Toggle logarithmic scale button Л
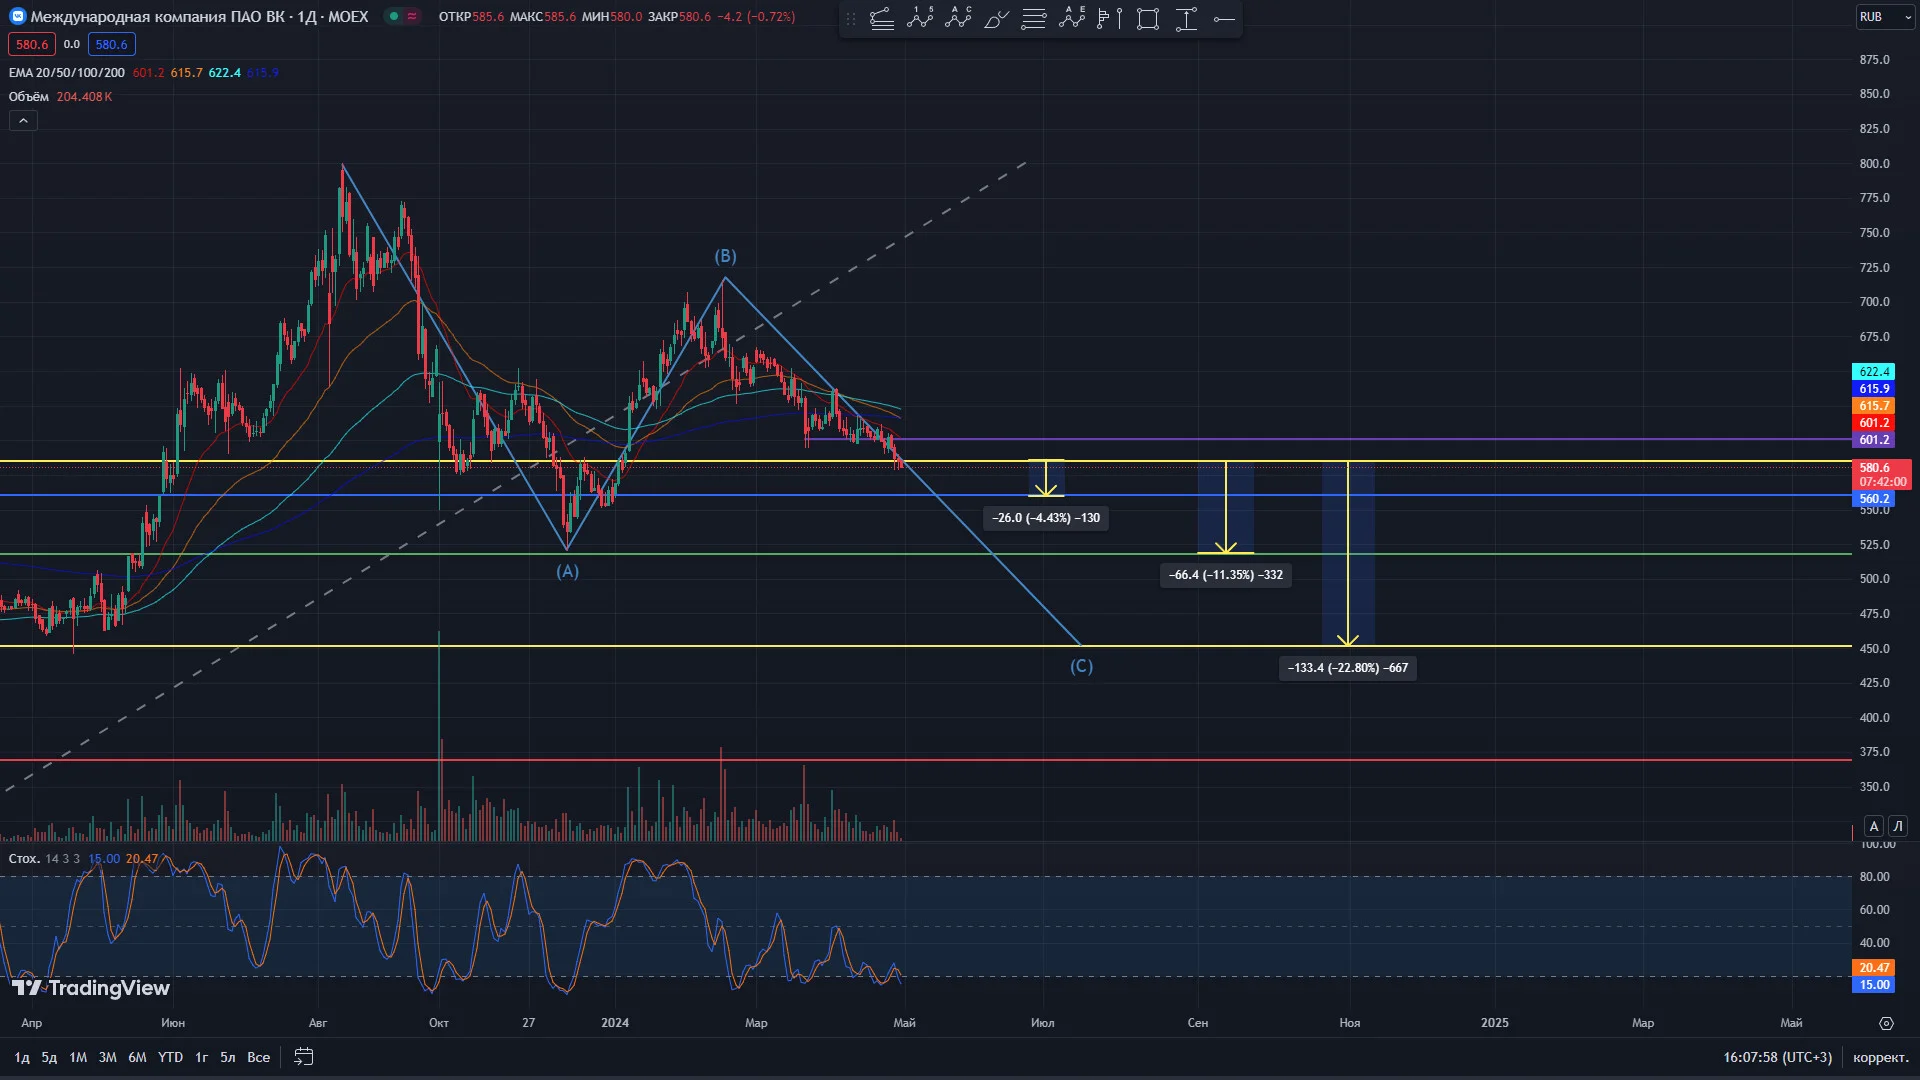 1898,826
